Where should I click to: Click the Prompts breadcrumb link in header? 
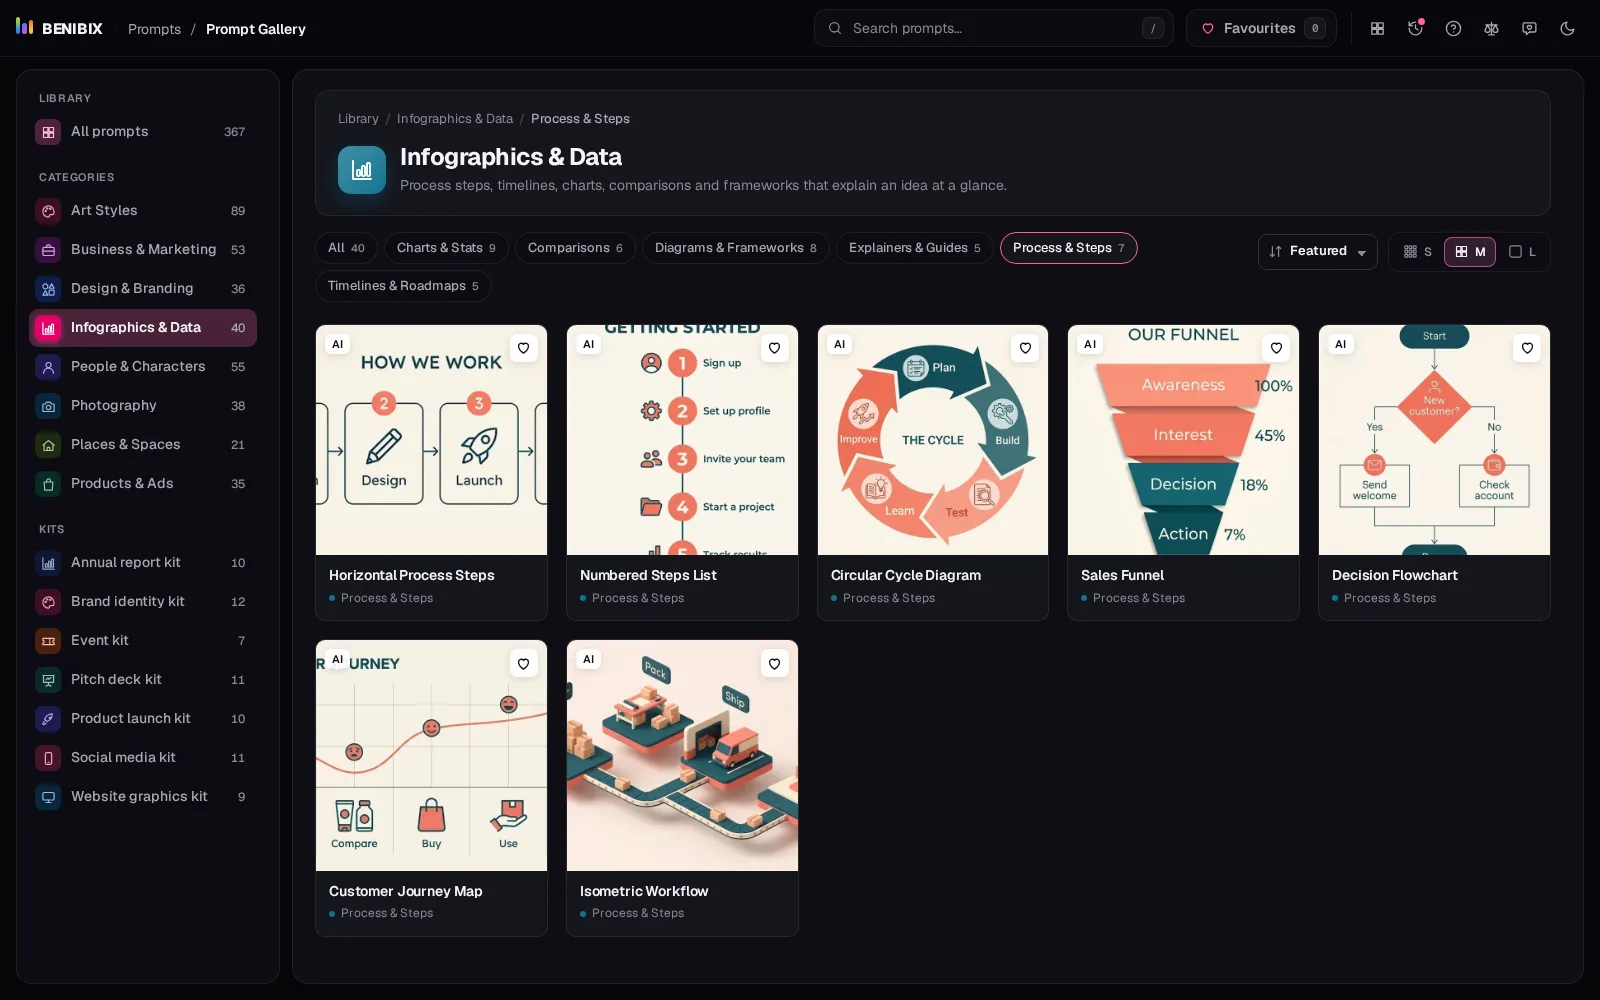click(x=155, y=29)
